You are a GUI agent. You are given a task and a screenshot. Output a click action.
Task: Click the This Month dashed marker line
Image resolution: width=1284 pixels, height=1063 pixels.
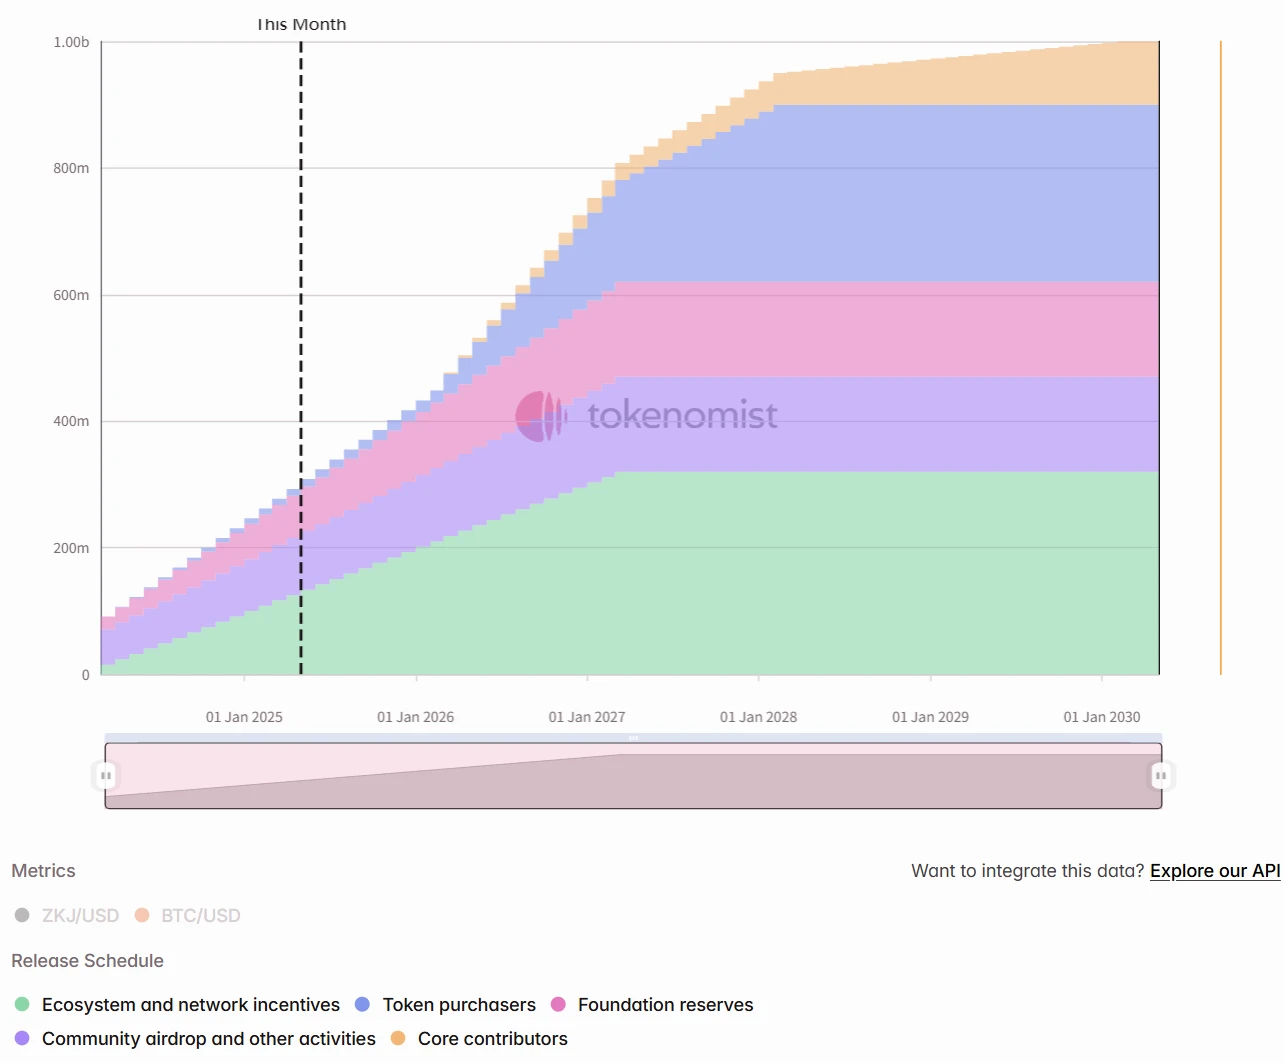[301, 358]
